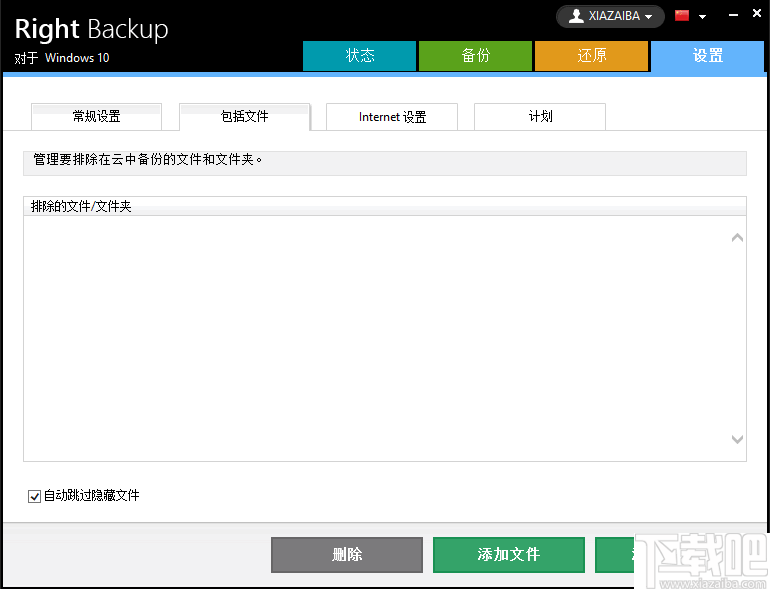
Task: Close the Right Backup window
Action: 757,14
